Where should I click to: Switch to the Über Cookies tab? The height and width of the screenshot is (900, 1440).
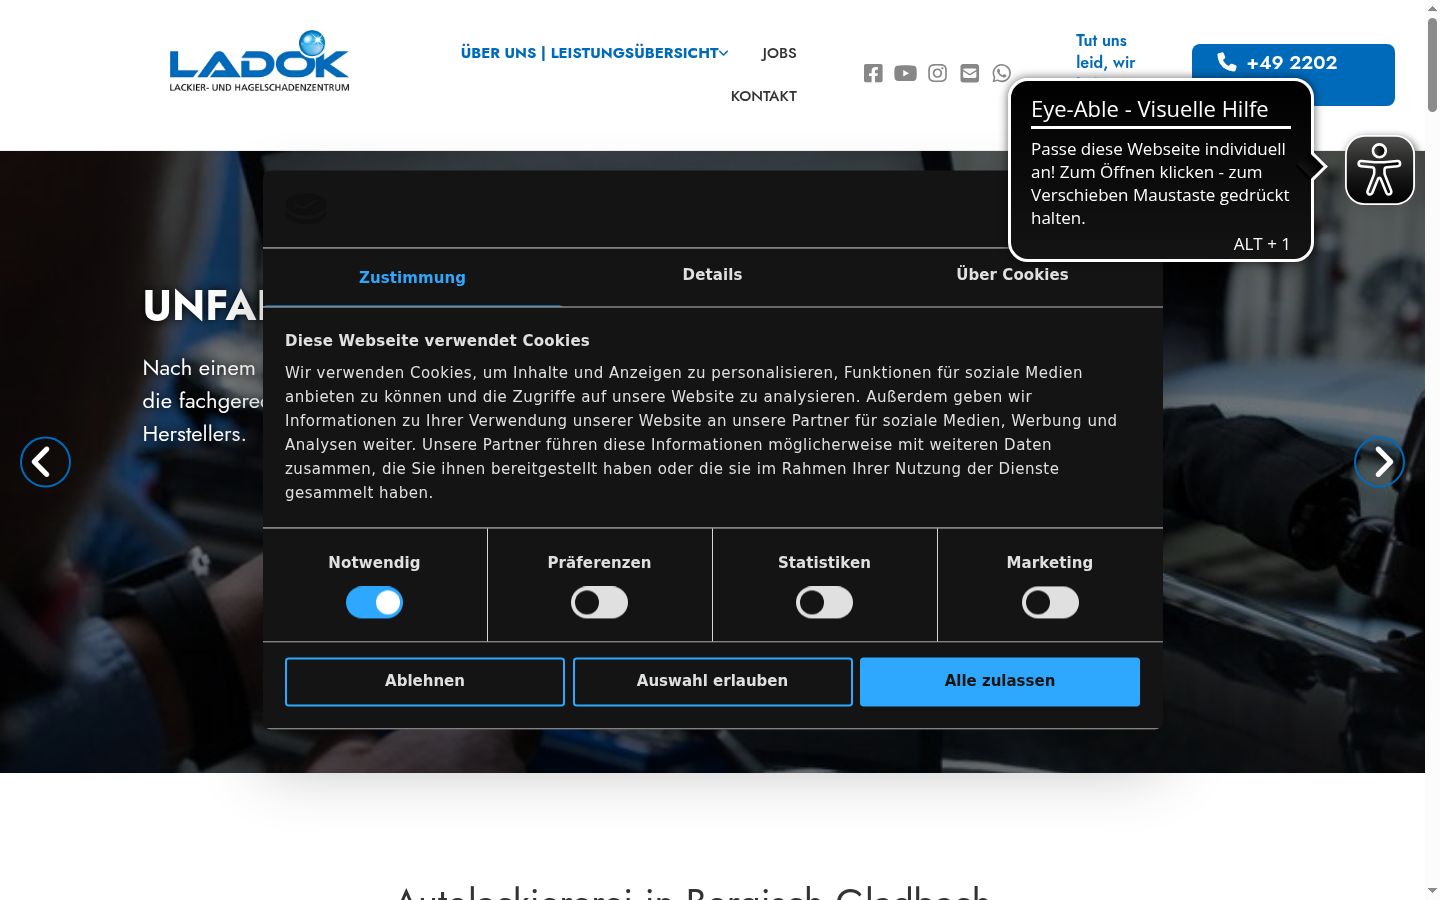1012,275
